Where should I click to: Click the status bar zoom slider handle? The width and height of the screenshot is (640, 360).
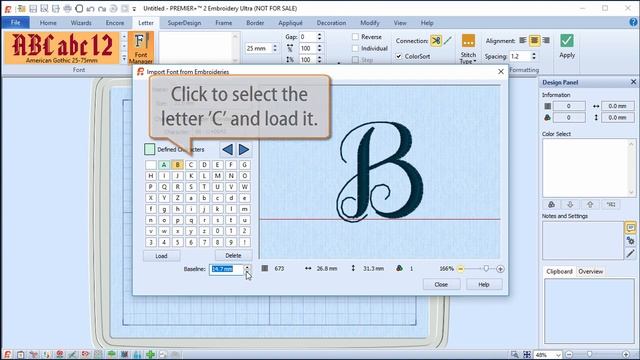coord(589,354)
